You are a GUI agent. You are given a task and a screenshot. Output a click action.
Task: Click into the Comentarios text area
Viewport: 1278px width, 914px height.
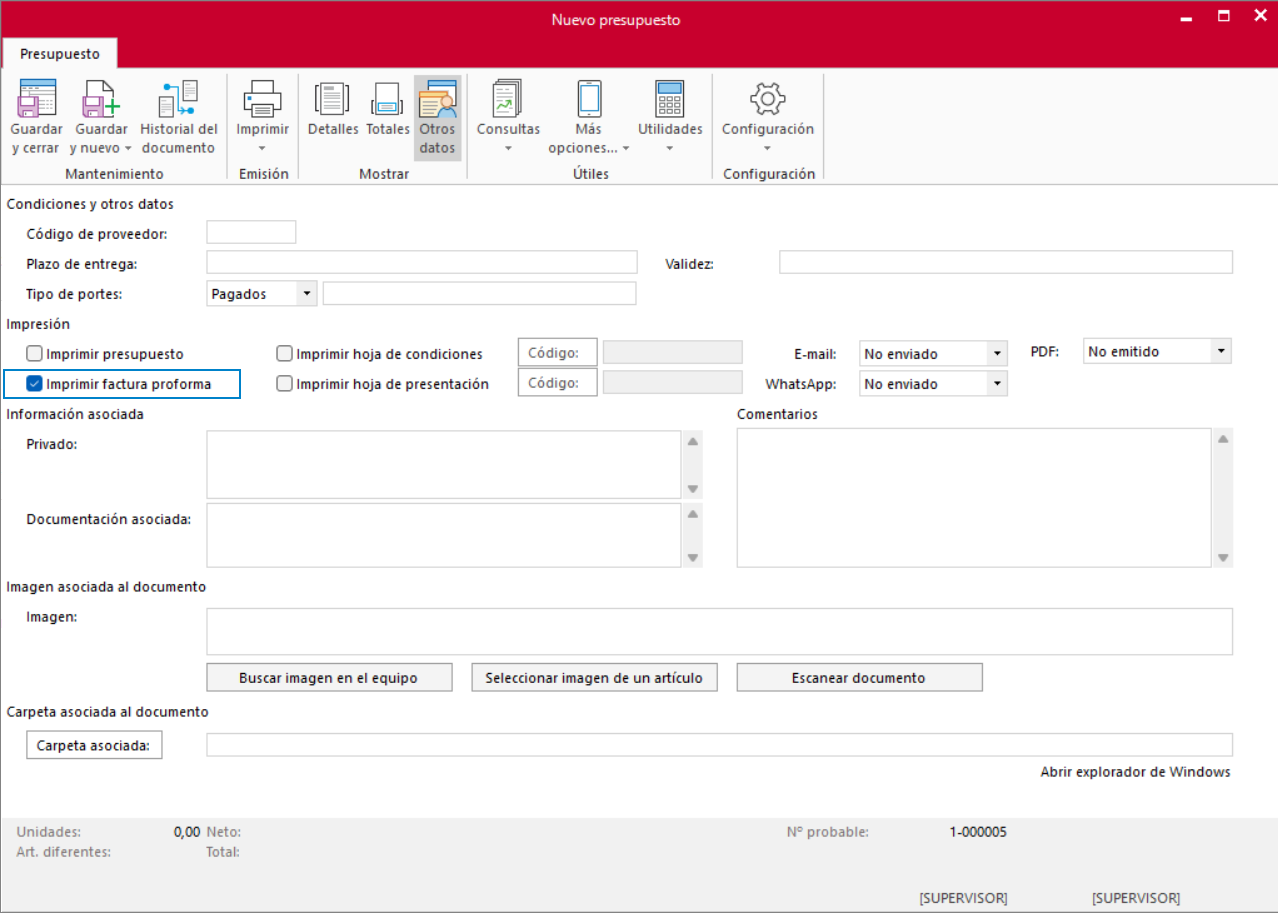pos(974,498)
